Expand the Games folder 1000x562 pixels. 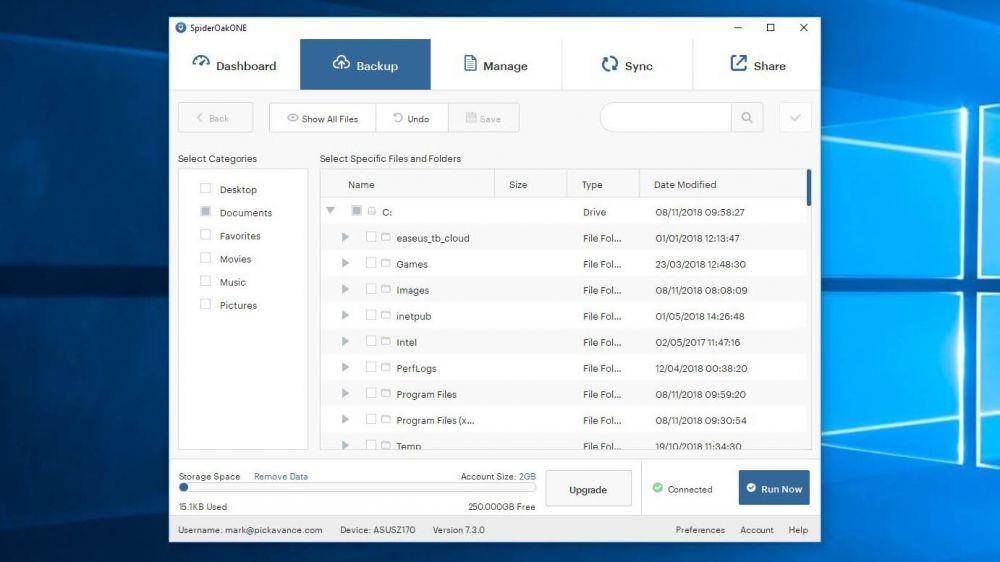click(x=345, y=263)
